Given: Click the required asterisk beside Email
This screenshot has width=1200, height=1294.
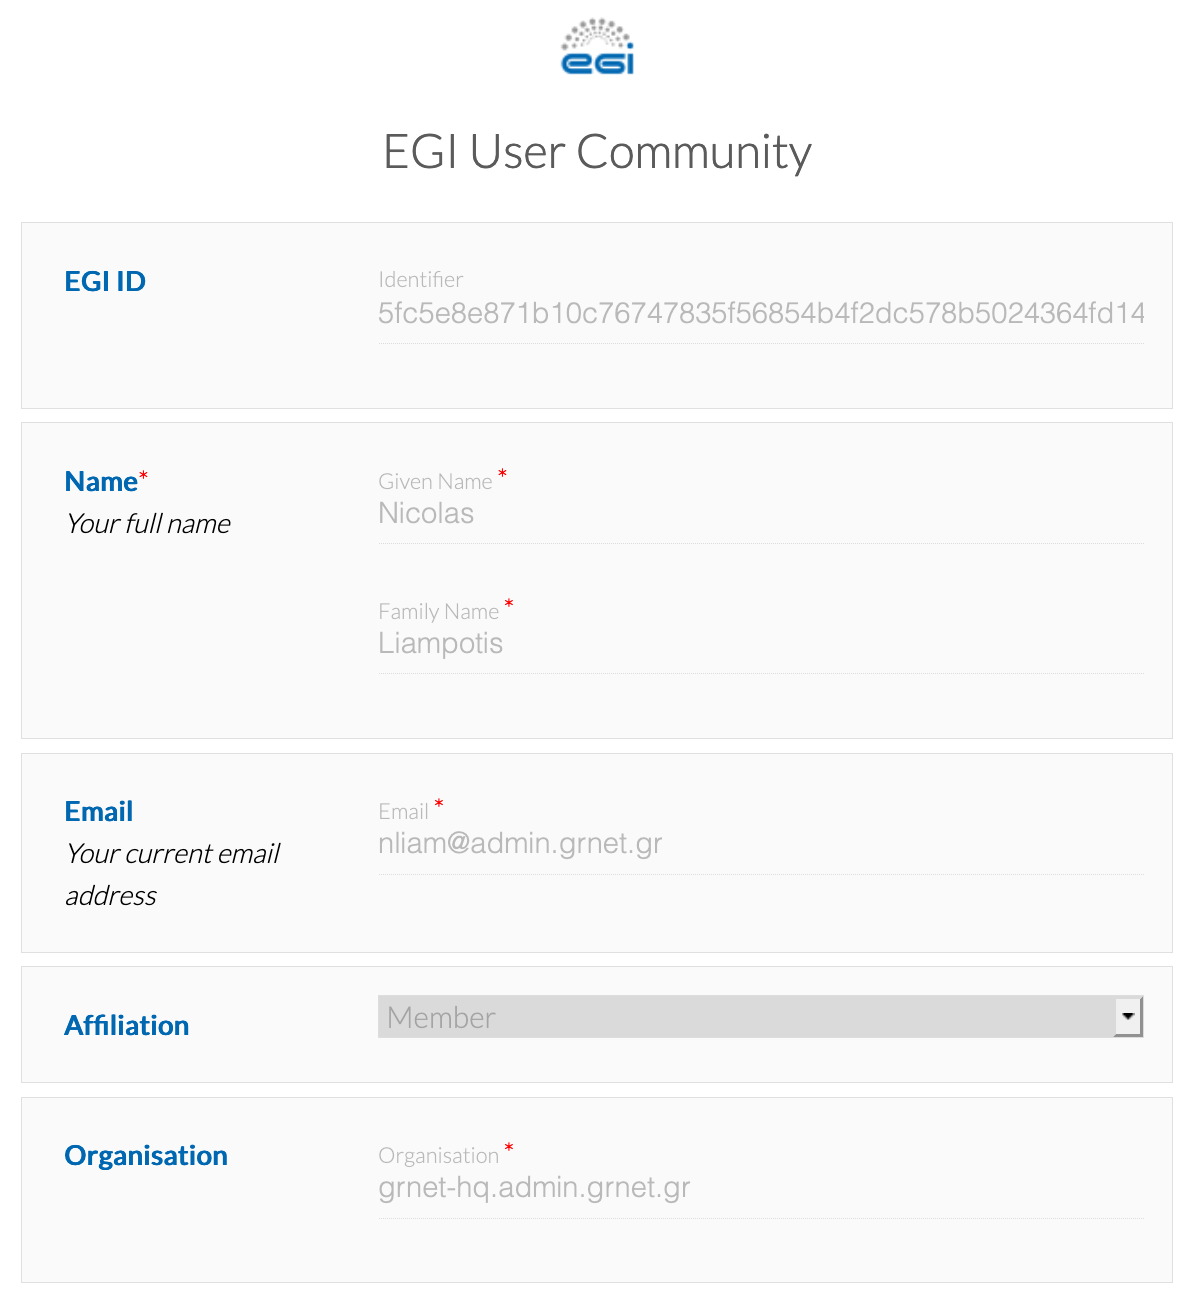Looking at the screenshot, I should click(x=438, y=804).
